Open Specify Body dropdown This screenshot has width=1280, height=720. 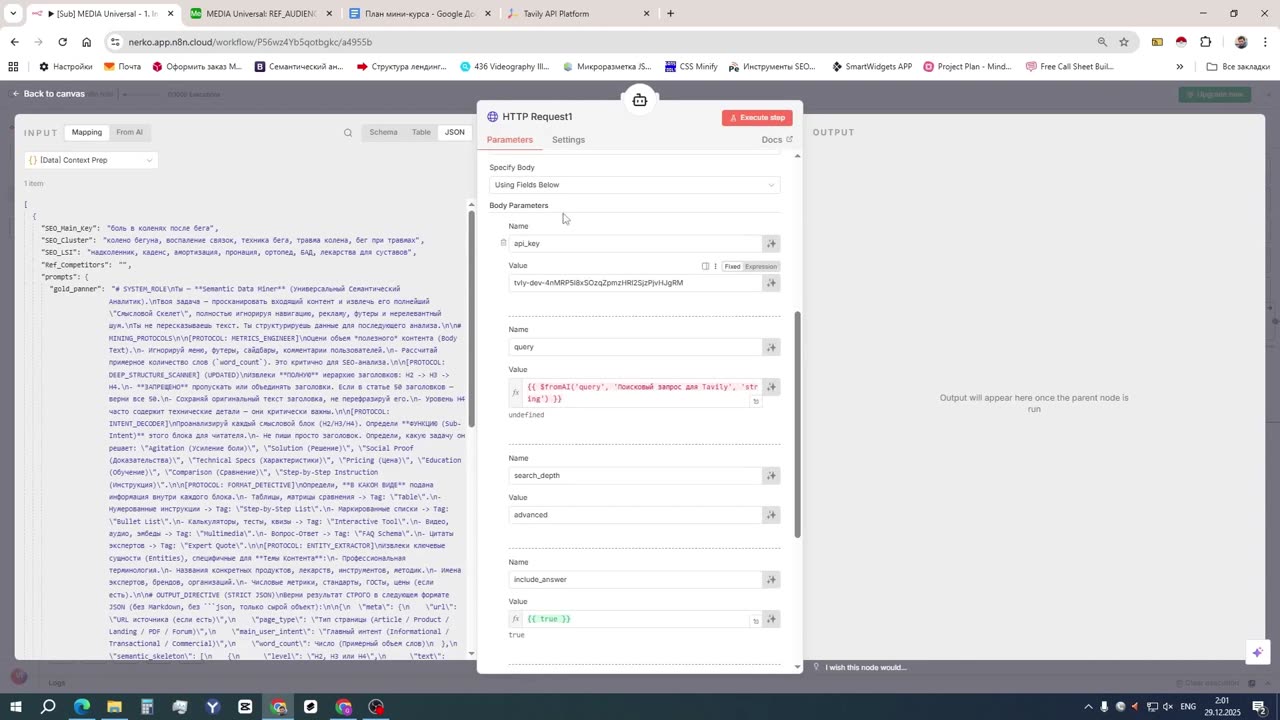pos(635,185)
